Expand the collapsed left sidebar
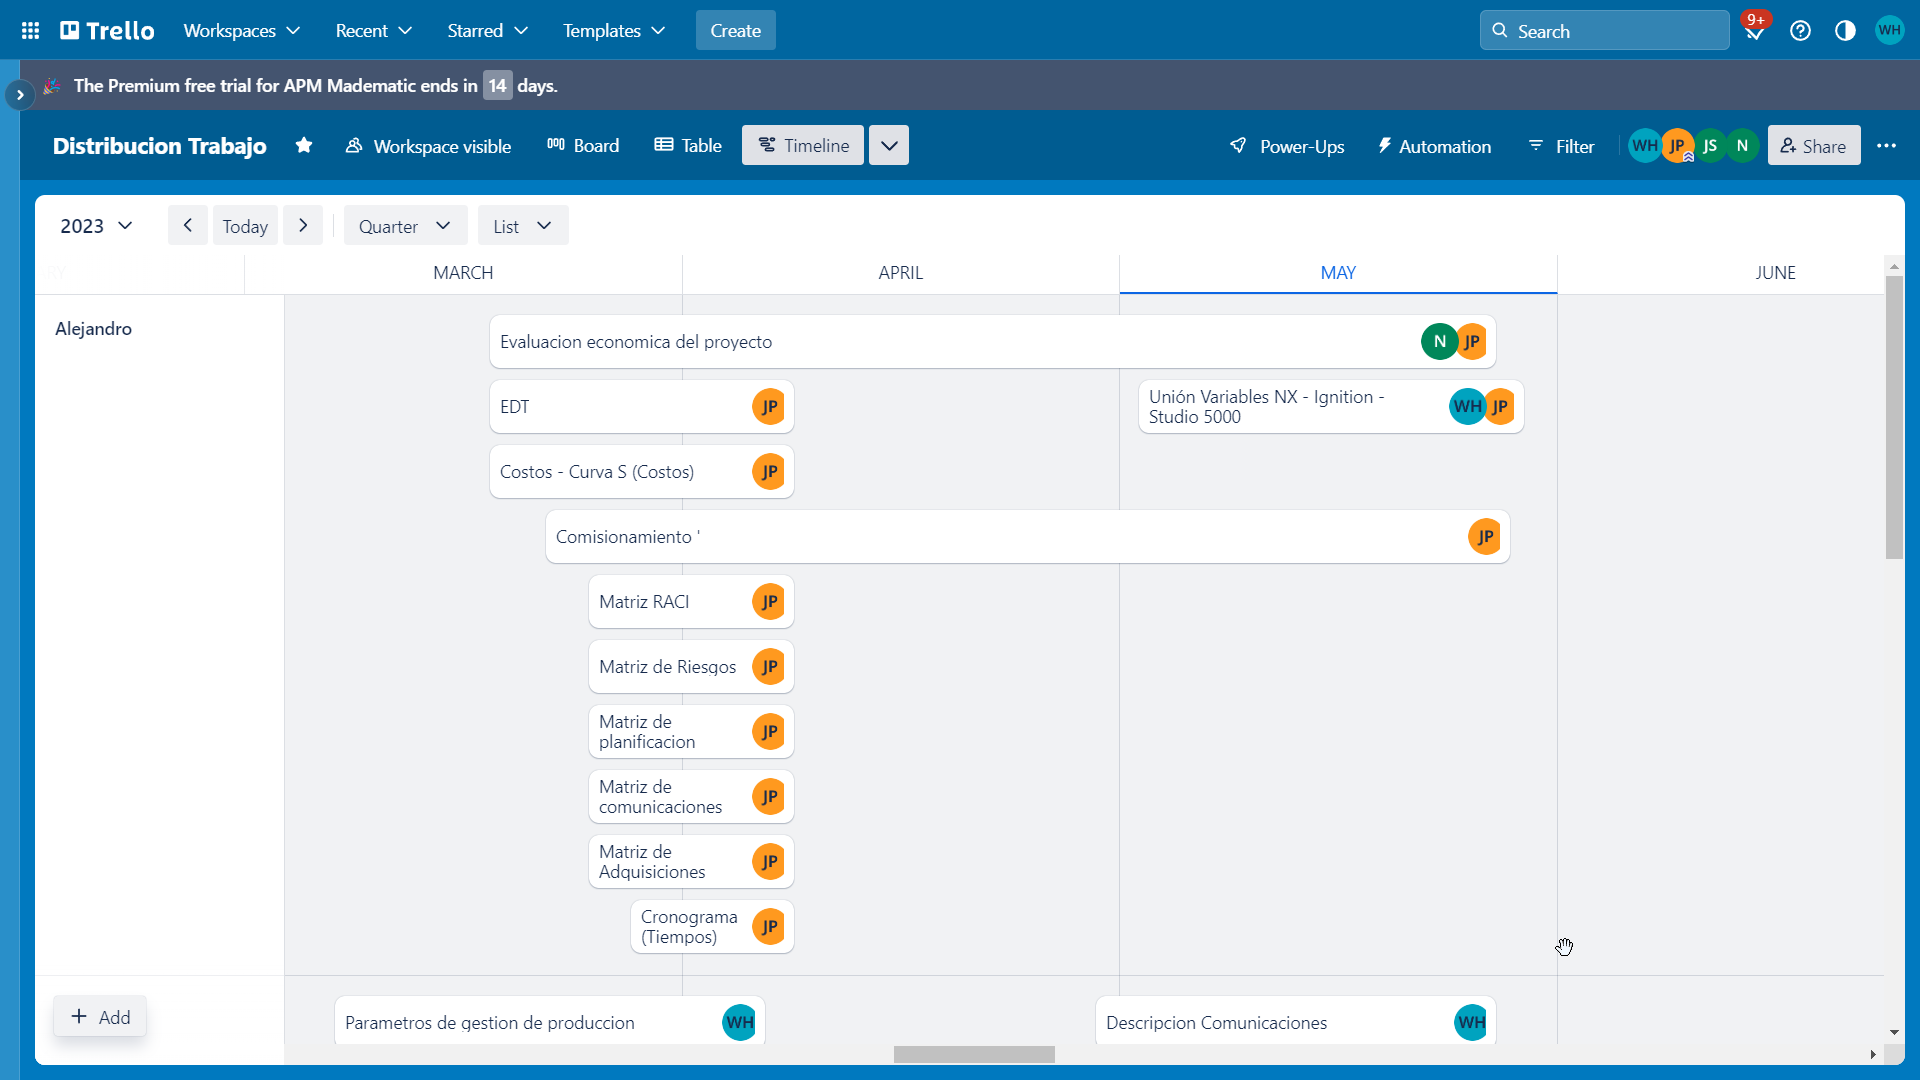Image resolution: width=1920 pixels, height=1080 pixels. (20, 95)
